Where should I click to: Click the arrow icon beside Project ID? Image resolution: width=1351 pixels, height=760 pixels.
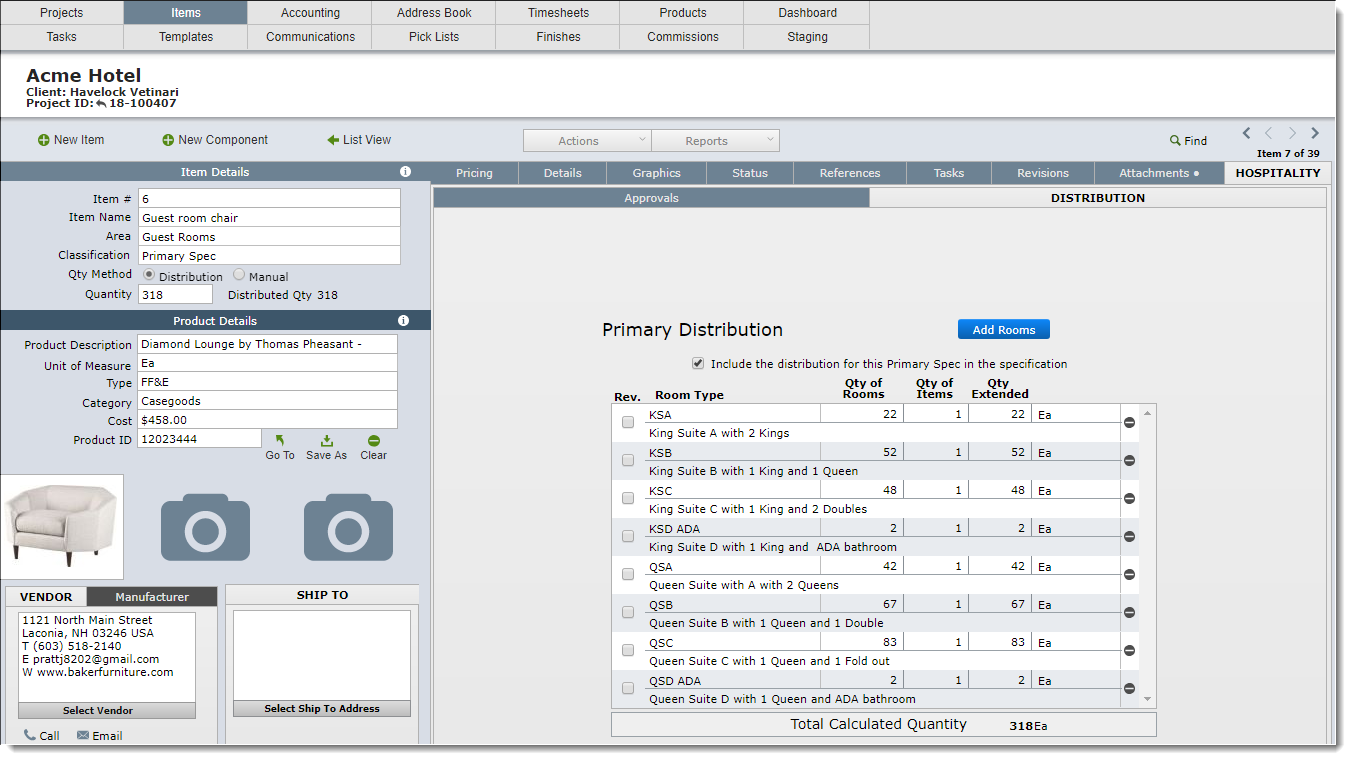tap(101, 103)
